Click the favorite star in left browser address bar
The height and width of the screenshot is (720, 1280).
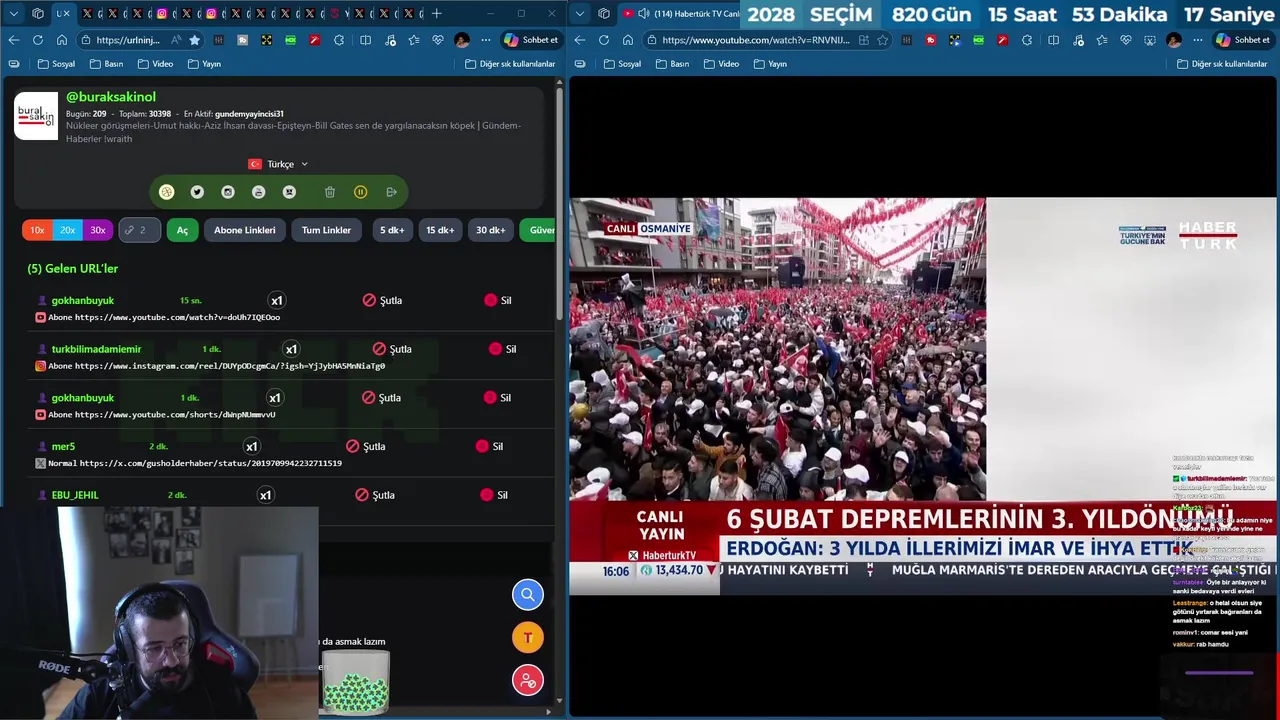point(195,40)
